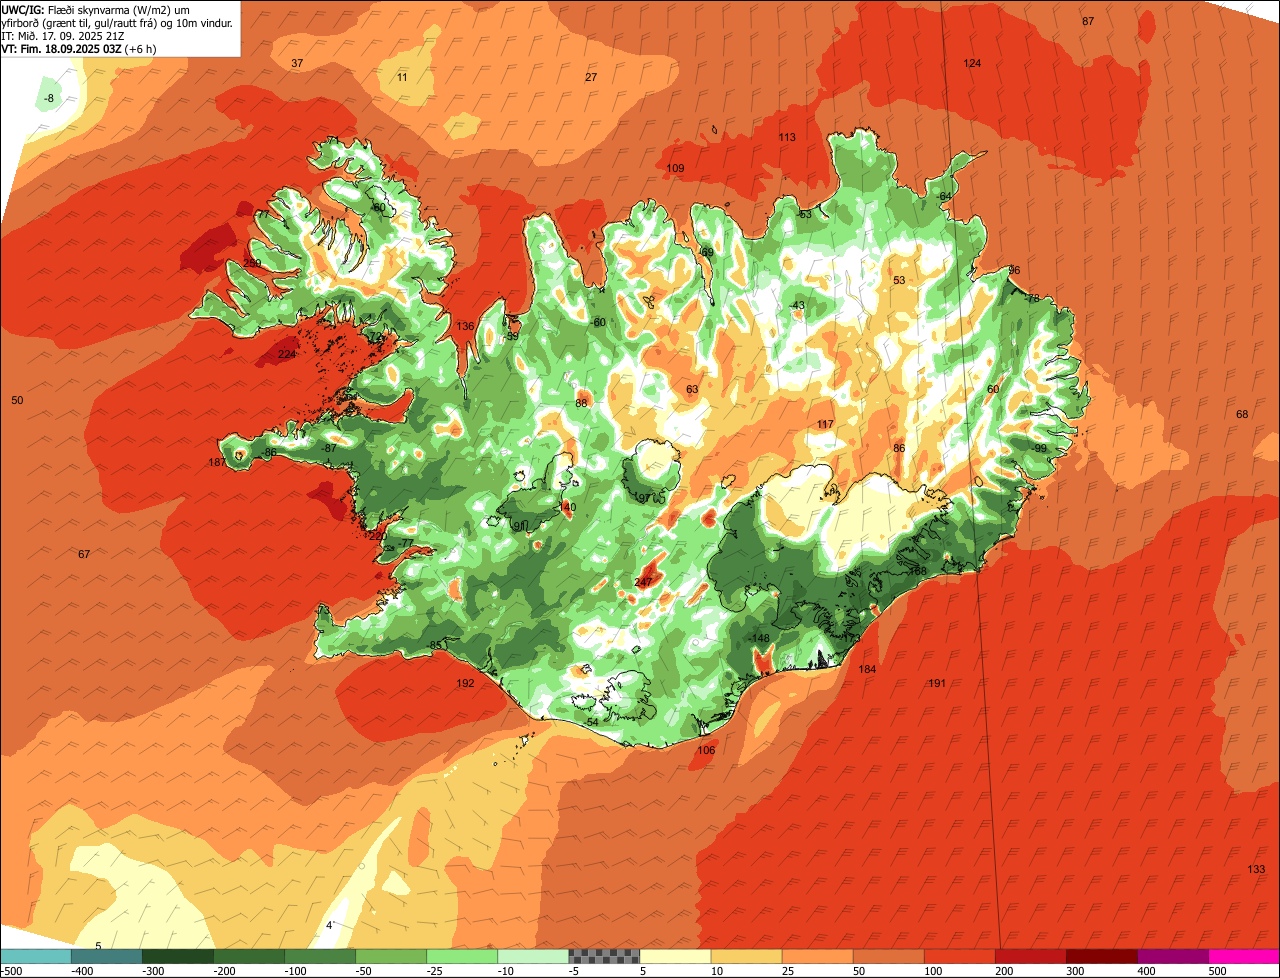Image resolution: width=1280 pixels, height=978 pixels.
Task: Click the '99' value in the East Fjords
Action: (1040, 448)
